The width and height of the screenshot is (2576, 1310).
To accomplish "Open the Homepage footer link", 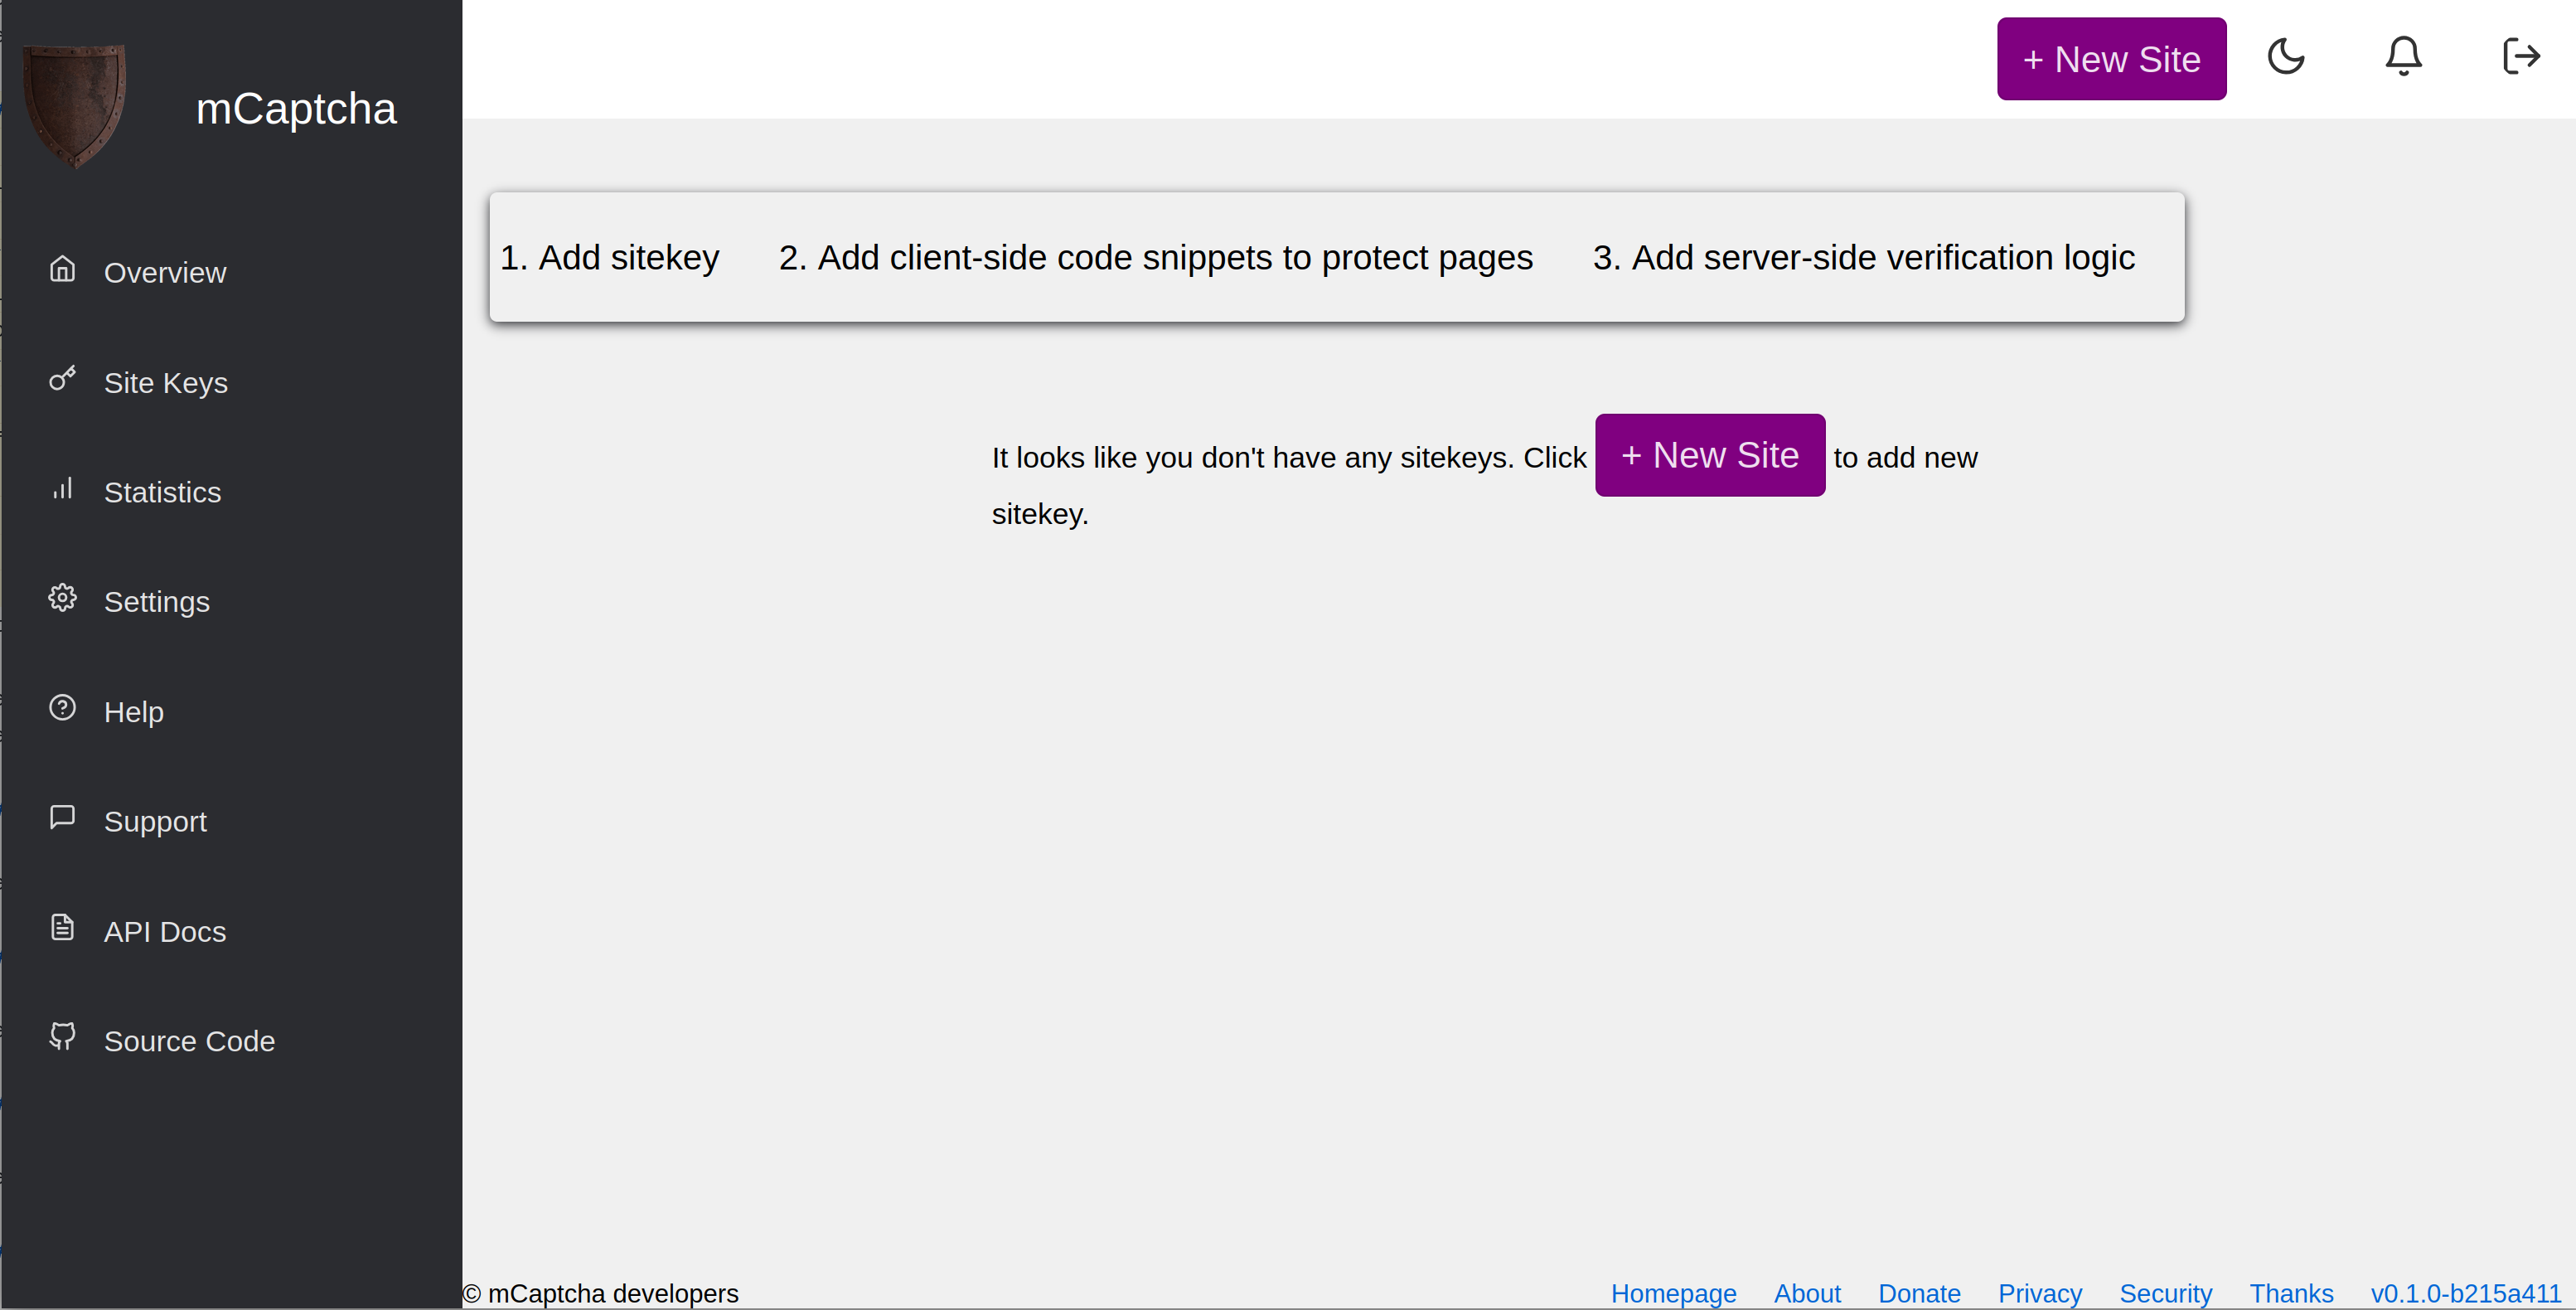I will 1673,1293.
